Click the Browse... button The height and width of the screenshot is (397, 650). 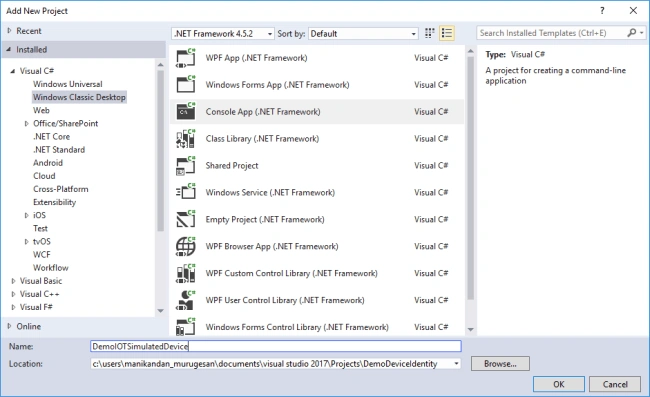coord(500,364)
